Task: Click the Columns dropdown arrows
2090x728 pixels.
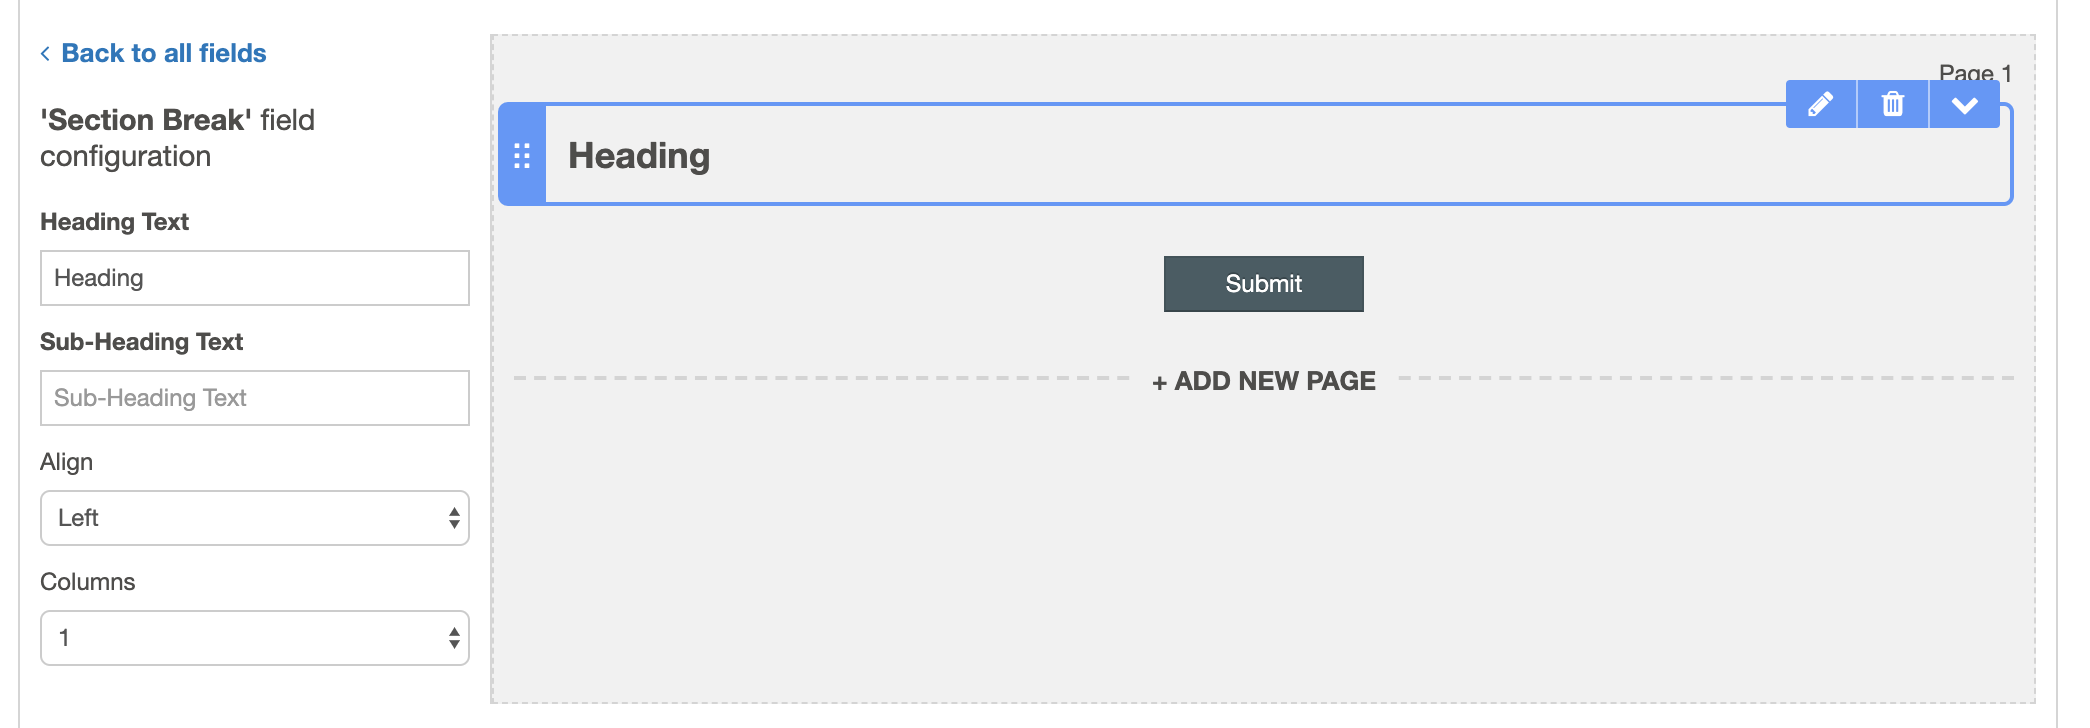Action: (x=454, y=638)
